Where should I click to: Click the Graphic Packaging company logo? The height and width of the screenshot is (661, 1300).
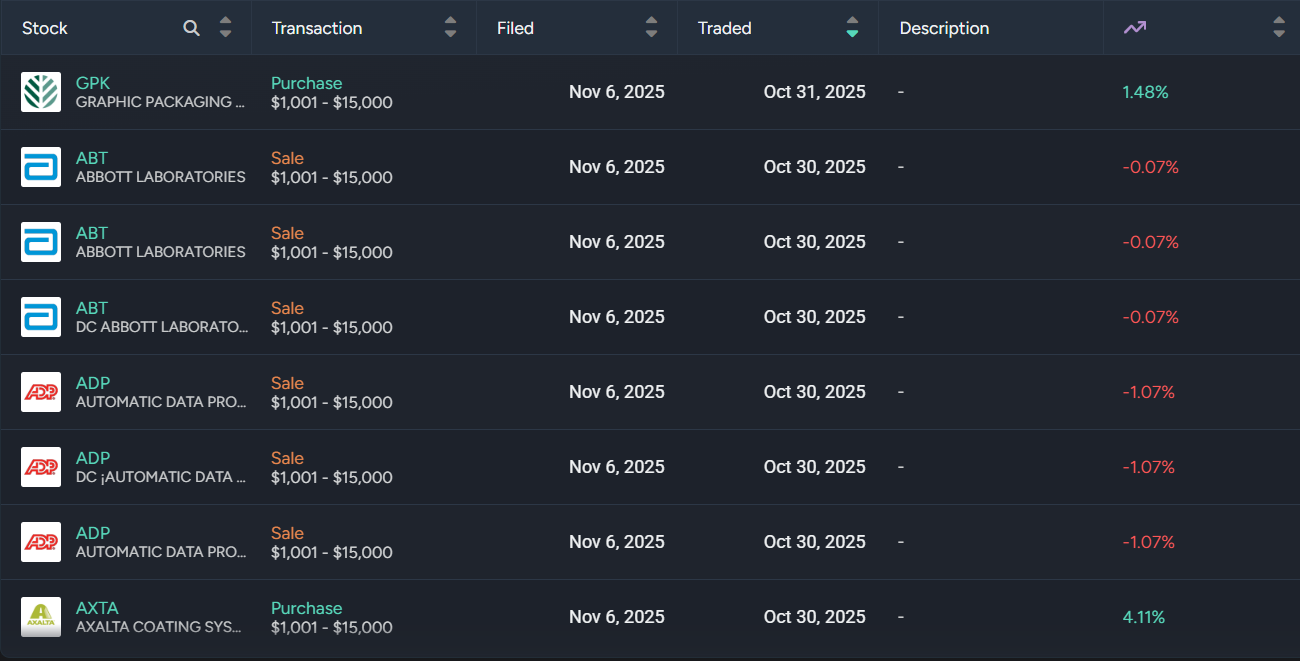click(x=41, y=92)
